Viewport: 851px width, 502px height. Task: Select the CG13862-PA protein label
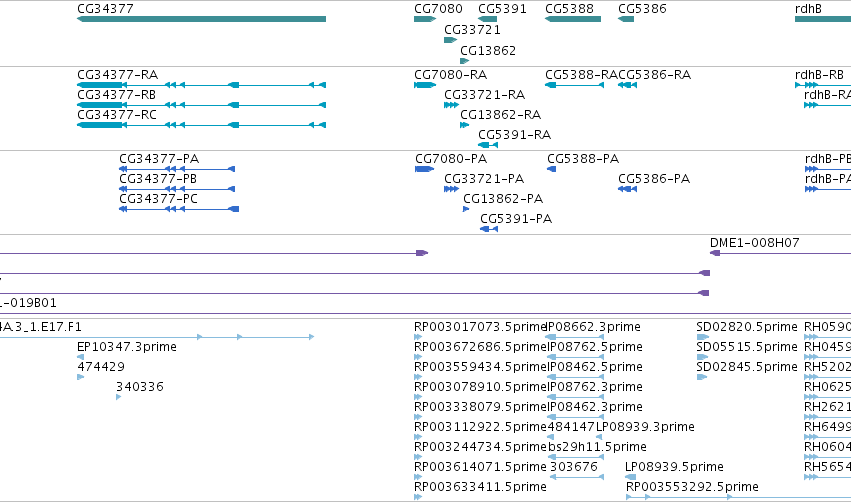(503, 199)
